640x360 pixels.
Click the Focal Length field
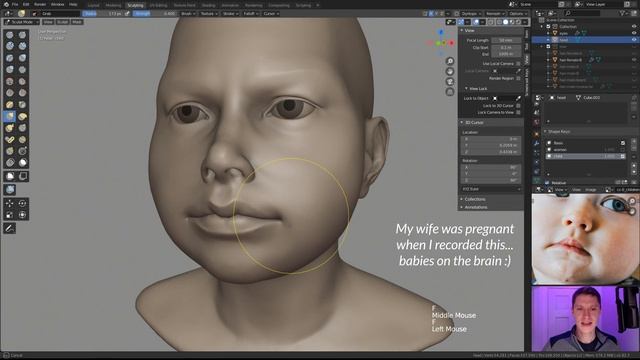[506, 40]
